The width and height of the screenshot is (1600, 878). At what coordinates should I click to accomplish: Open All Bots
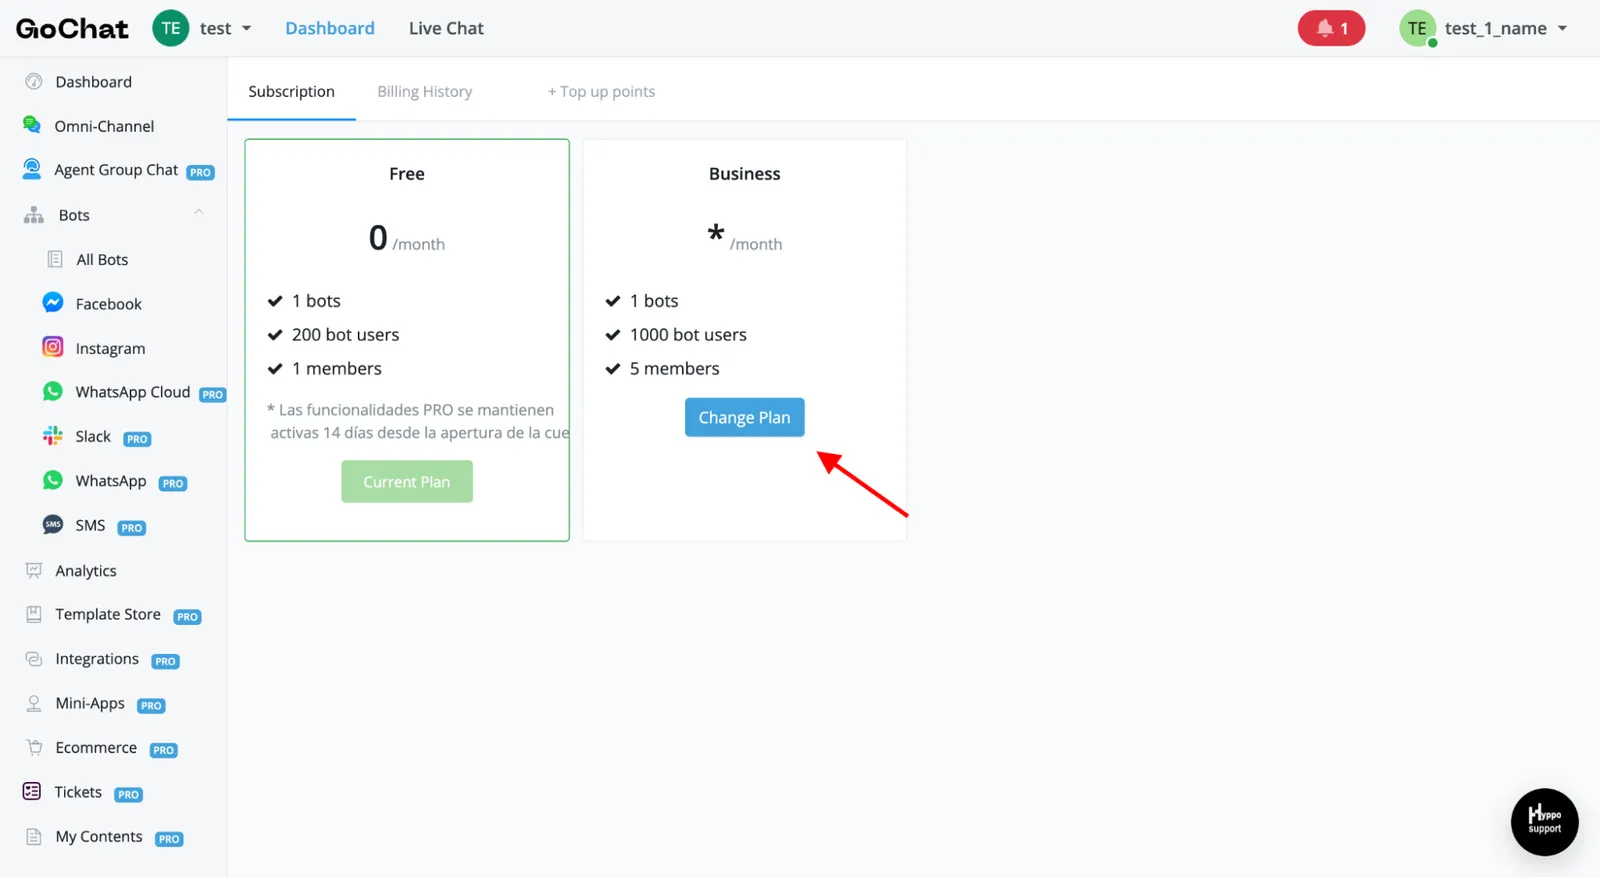tap(102, 260)
